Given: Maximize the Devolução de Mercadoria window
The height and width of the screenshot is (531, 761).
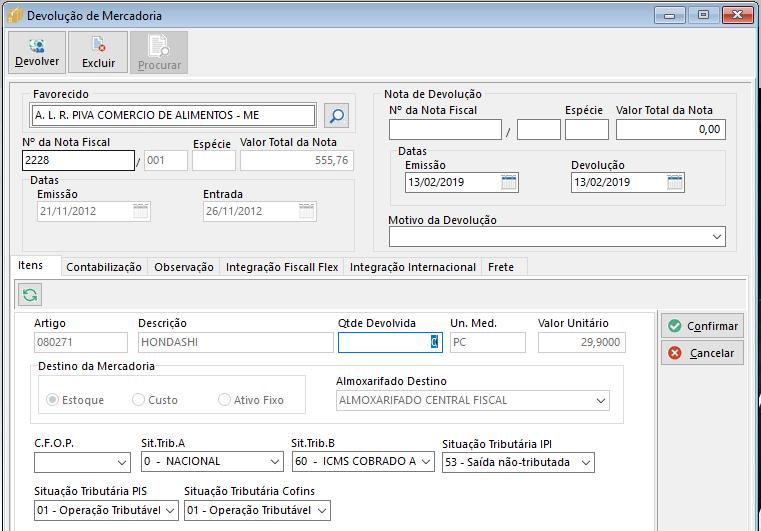Looking at the screenshot, I should point(703,15).
